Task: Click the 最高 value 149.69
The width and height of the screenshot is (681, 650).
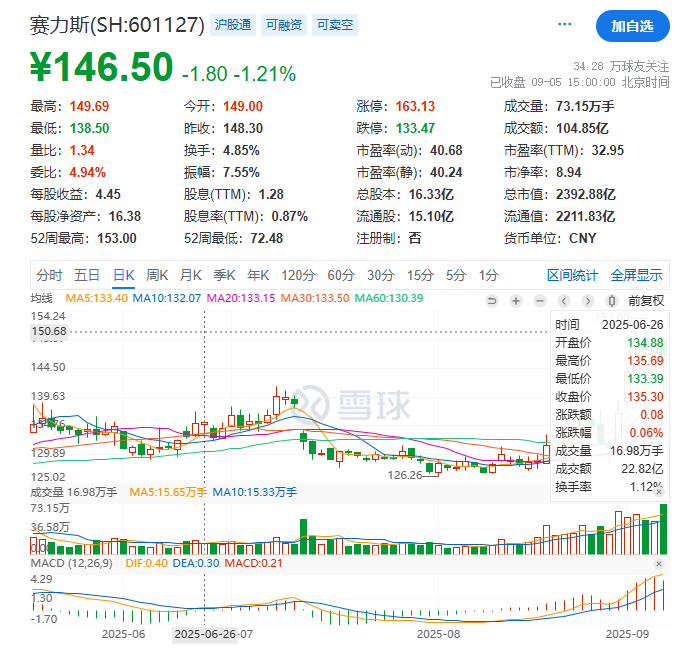Action: [x=89, y=106]
